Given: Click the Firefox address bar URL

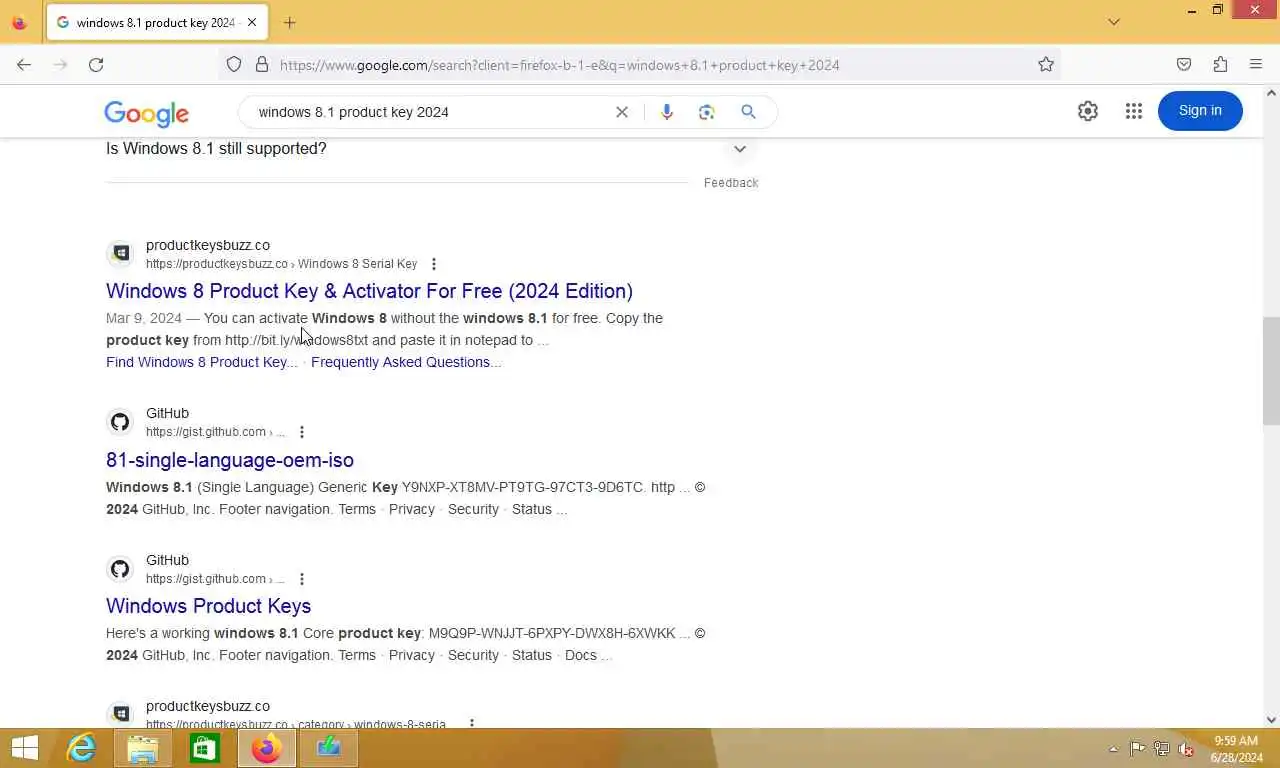Looking at the screenshot, I should click(560, 65).
